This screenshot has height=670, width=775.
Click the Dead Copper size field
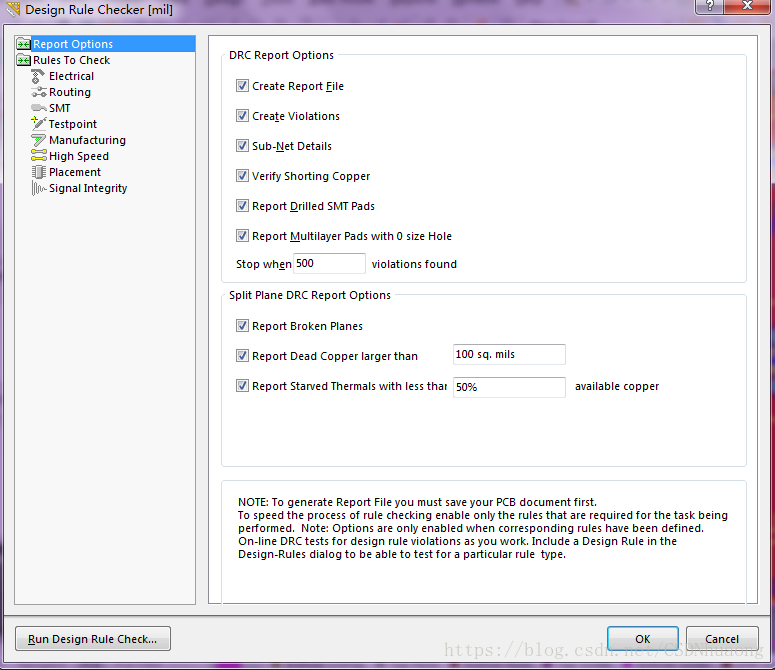pos(509,355)
